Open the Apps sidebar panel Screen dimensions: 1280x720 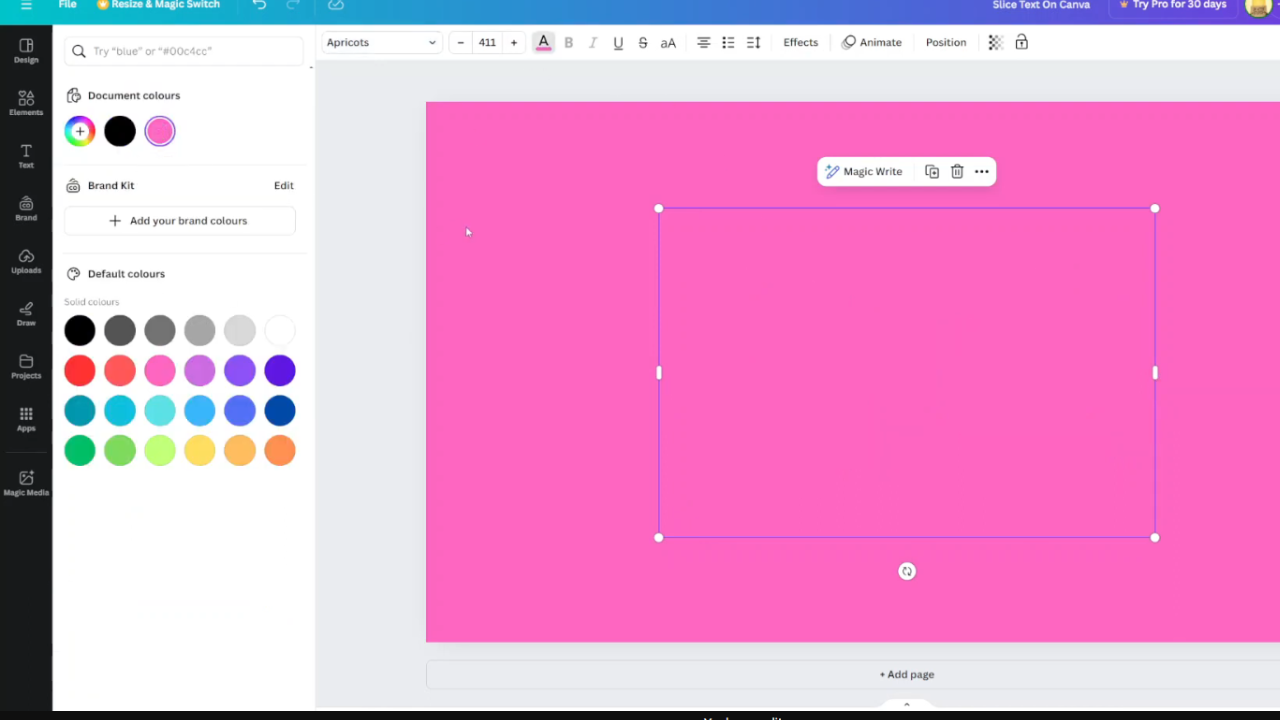click(x=26, y=419)
